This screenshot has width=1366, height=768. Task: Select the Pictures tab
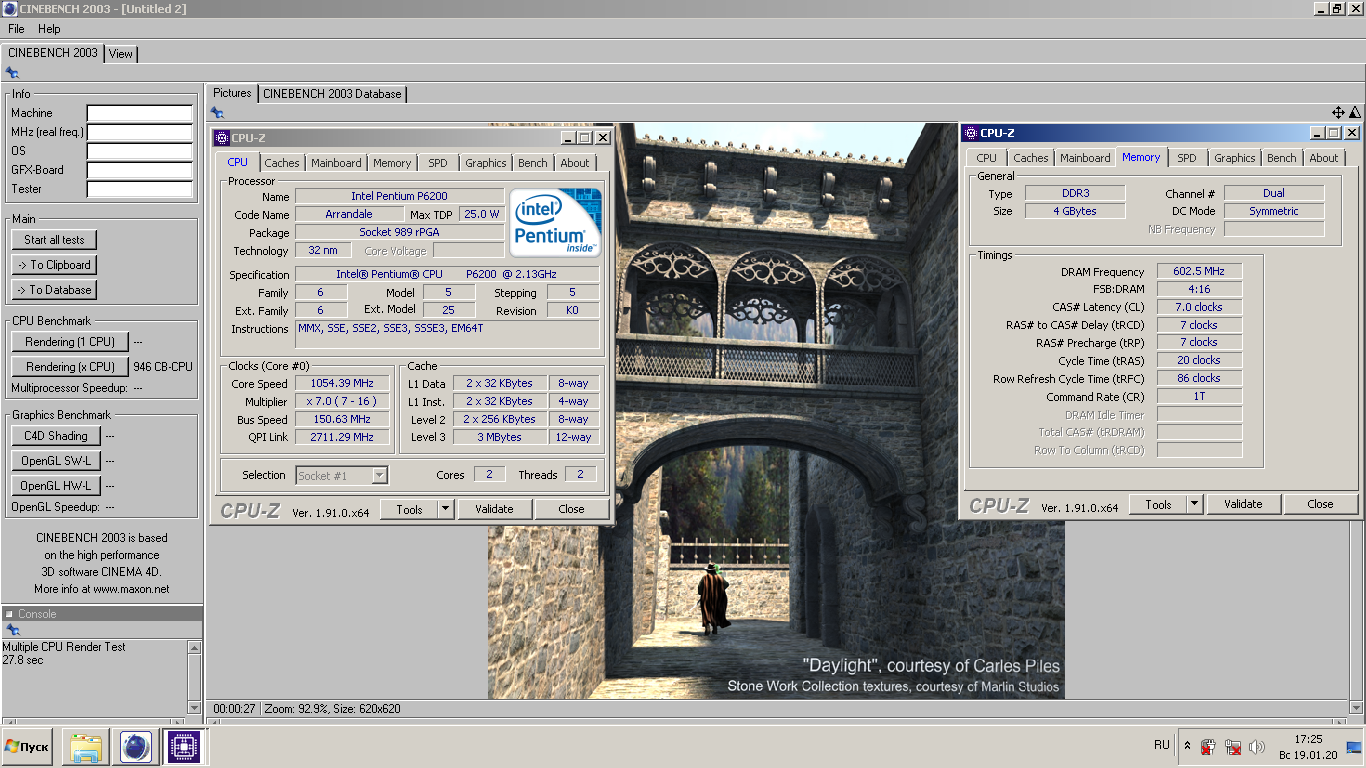[x=232, y=93]
